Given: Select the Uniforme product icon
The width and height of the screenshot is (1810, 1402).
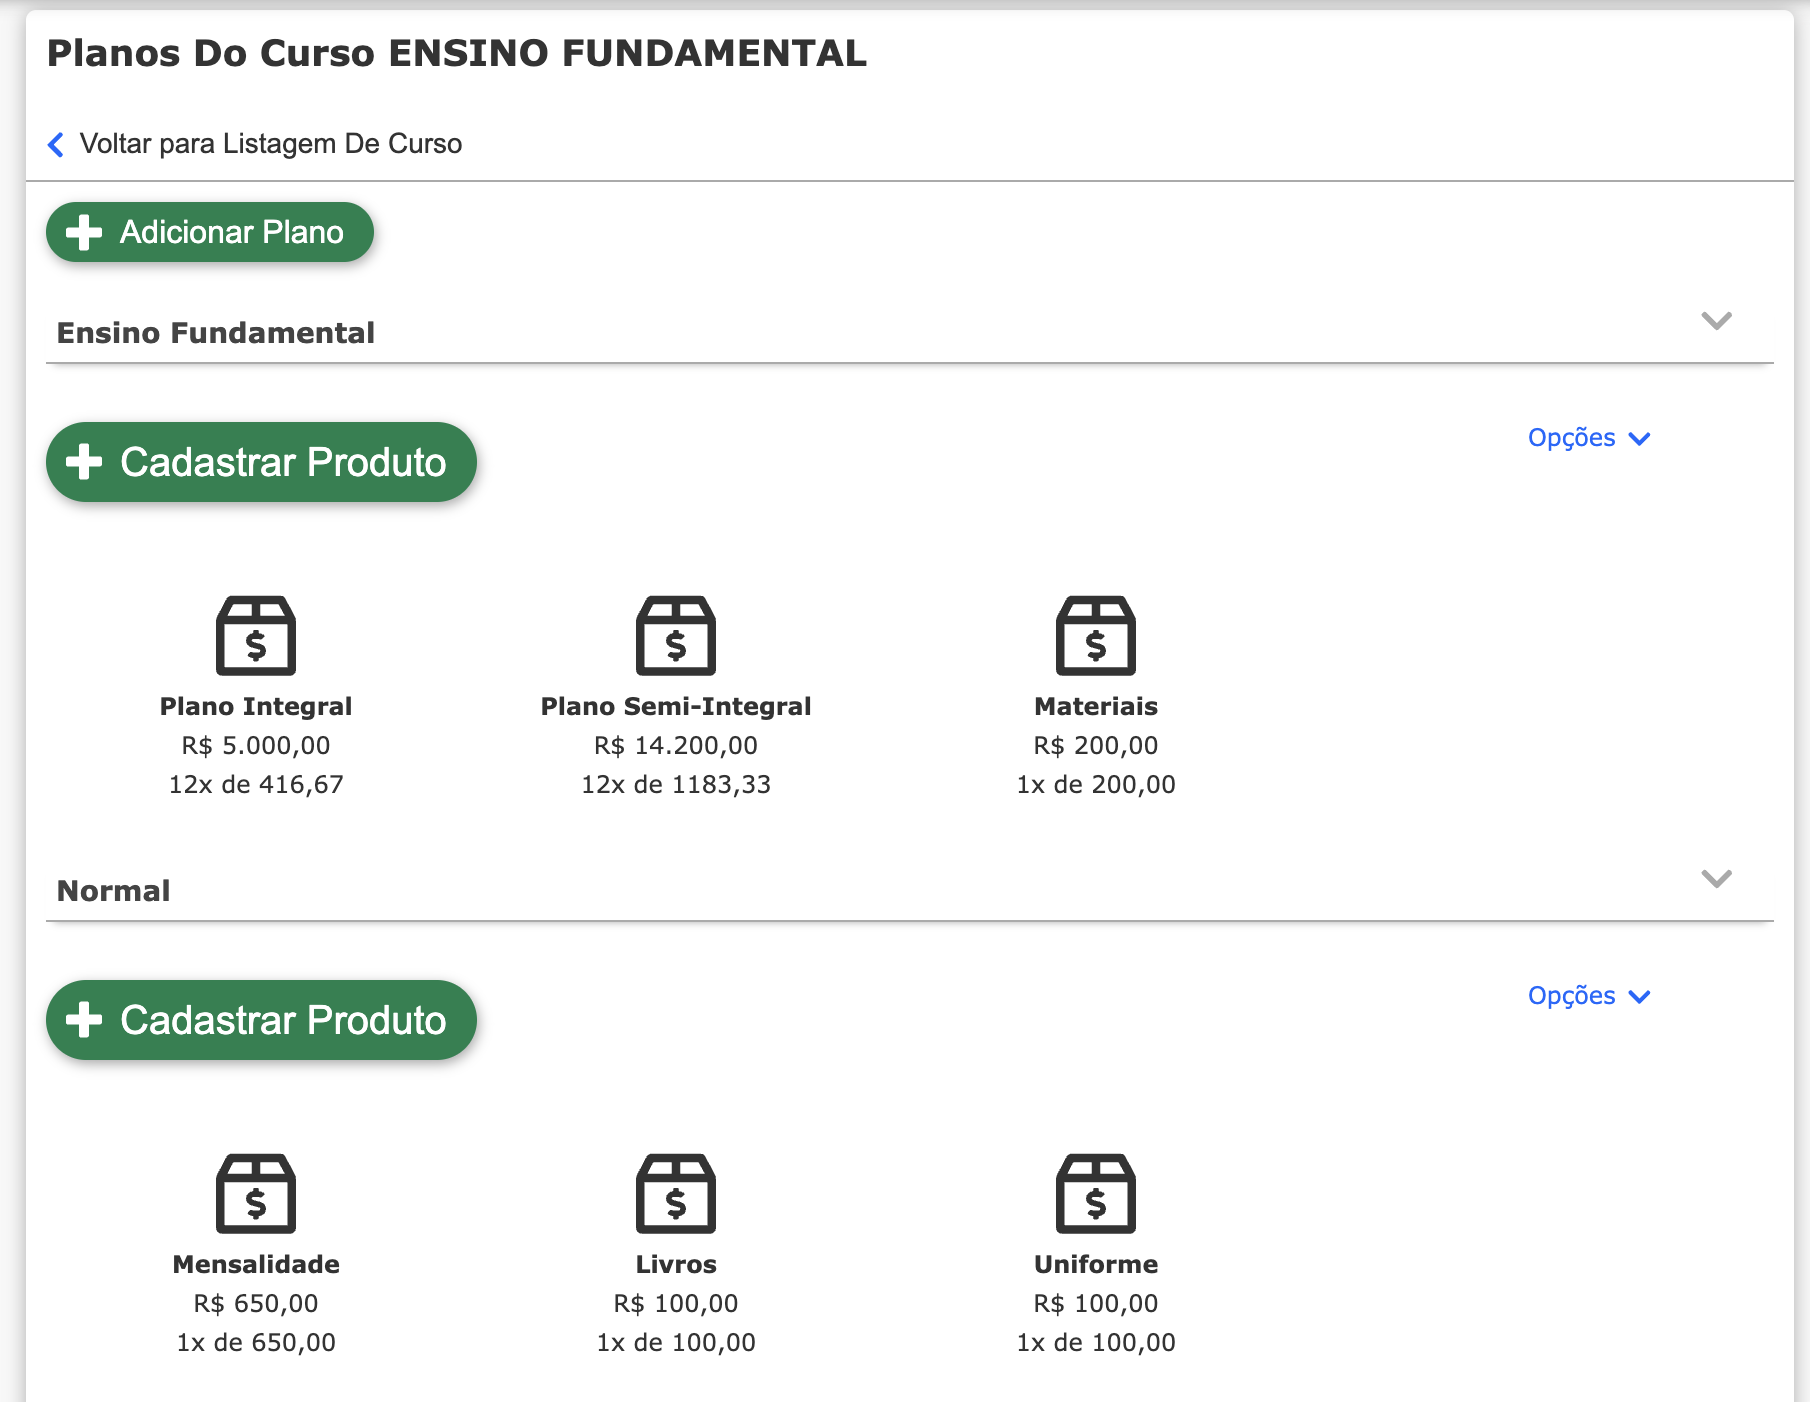Looking at the screenshot, I should 1096,1194.
